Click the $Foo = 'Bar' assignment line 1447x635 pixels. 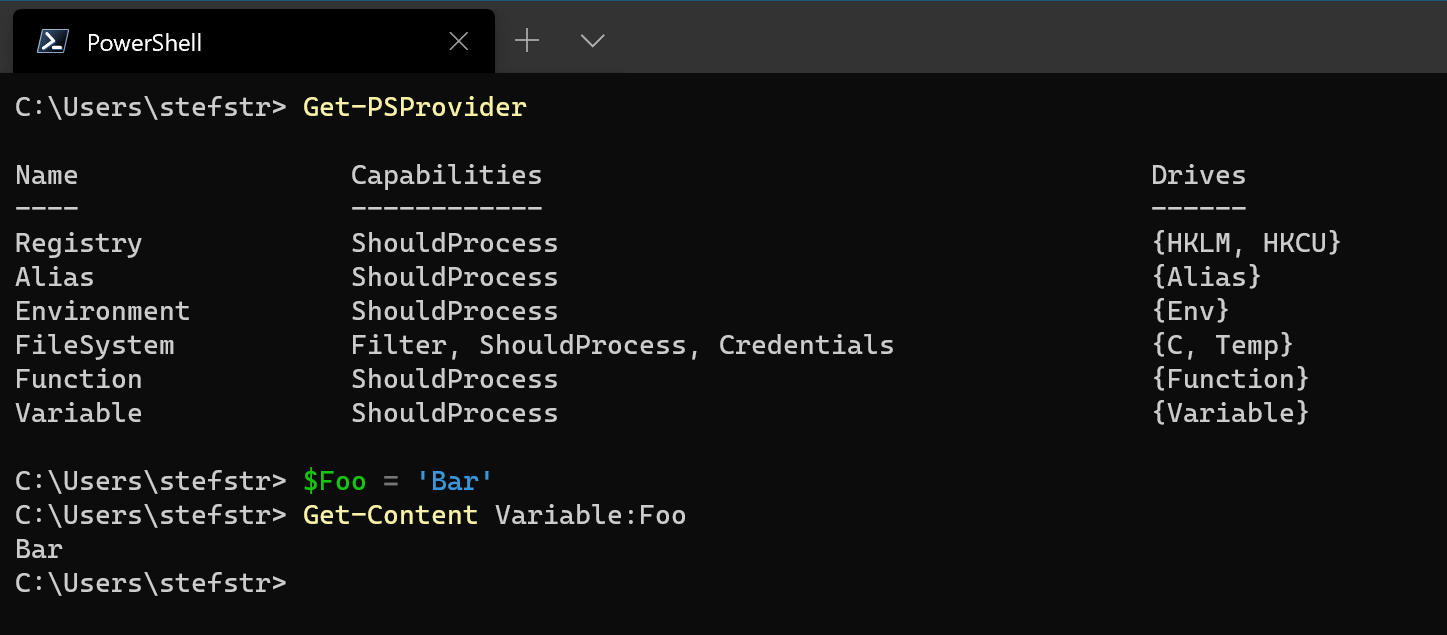[396, 480]
